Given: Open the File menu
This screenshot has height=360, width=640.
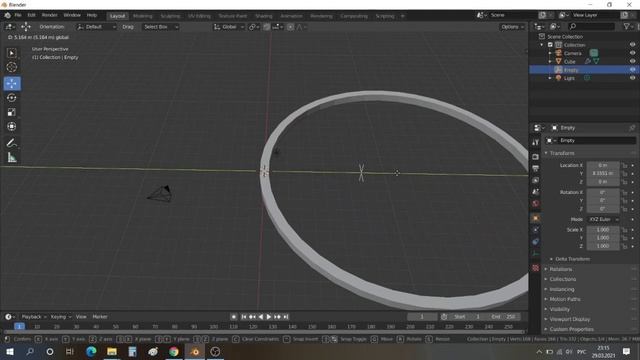Looking at the screenshot, I should [18, 15].
